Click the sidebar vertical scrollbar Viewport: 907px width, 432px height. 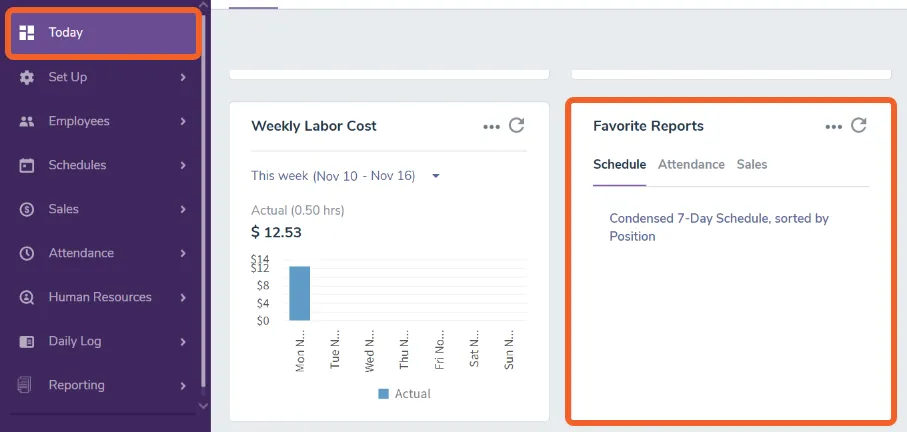click(x=203, y=201)
